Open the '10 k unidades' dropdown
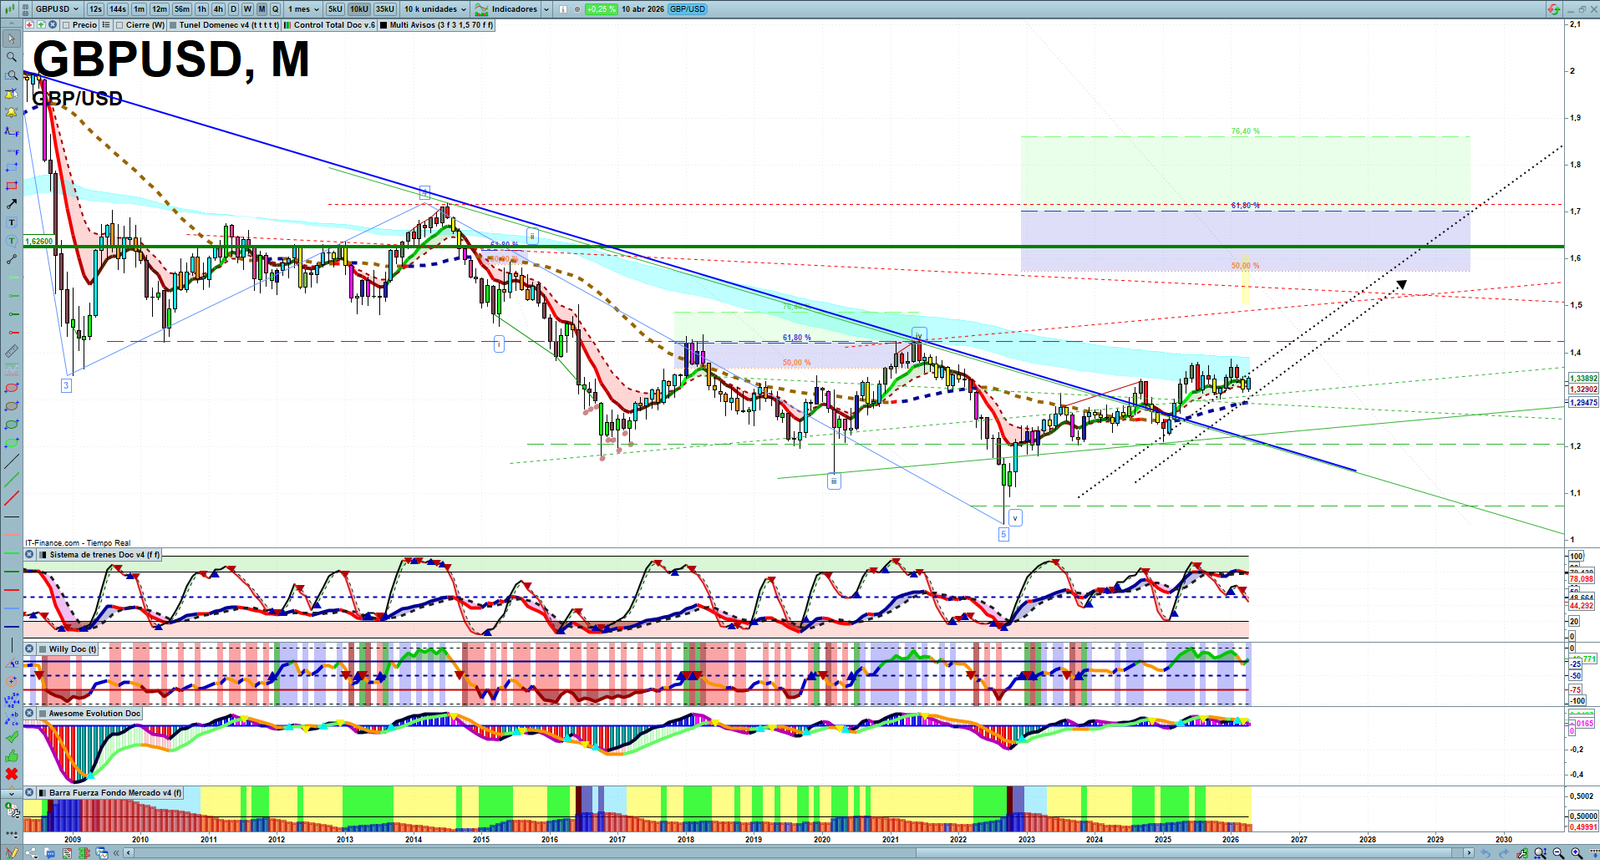Image resolution: width=1600 pixels, height=860 pixels. pos(435,9)
